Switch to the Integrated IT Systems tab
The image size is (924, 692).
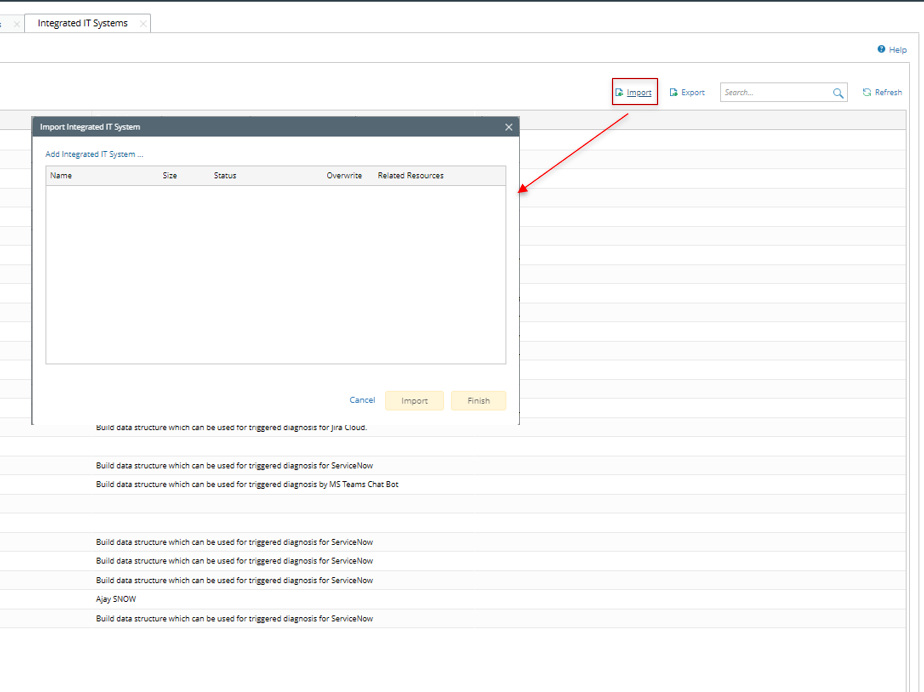click(x=83, y=23)
